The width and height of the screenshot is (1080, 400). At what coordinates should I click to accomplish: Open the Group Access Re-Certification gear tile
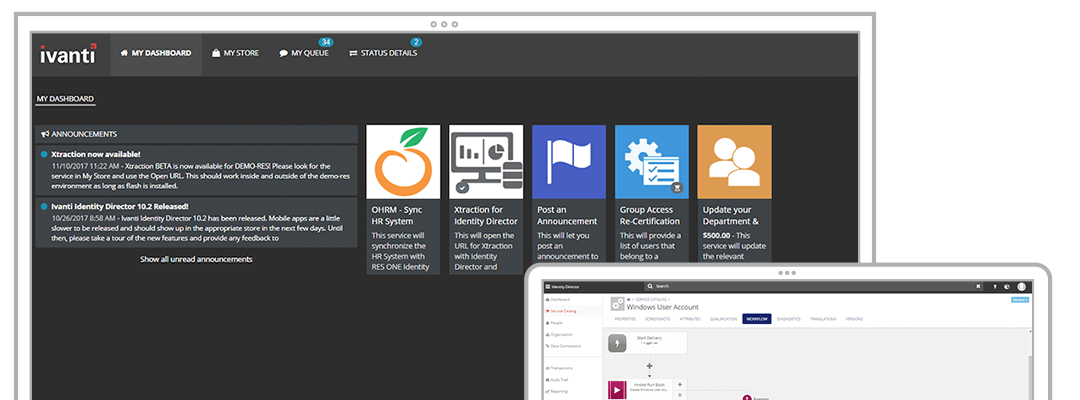(x=652, y=162)
